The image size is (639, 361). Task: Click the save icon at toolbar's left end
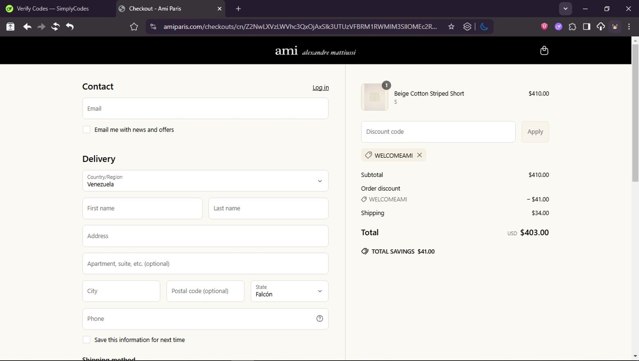point(10,26)
